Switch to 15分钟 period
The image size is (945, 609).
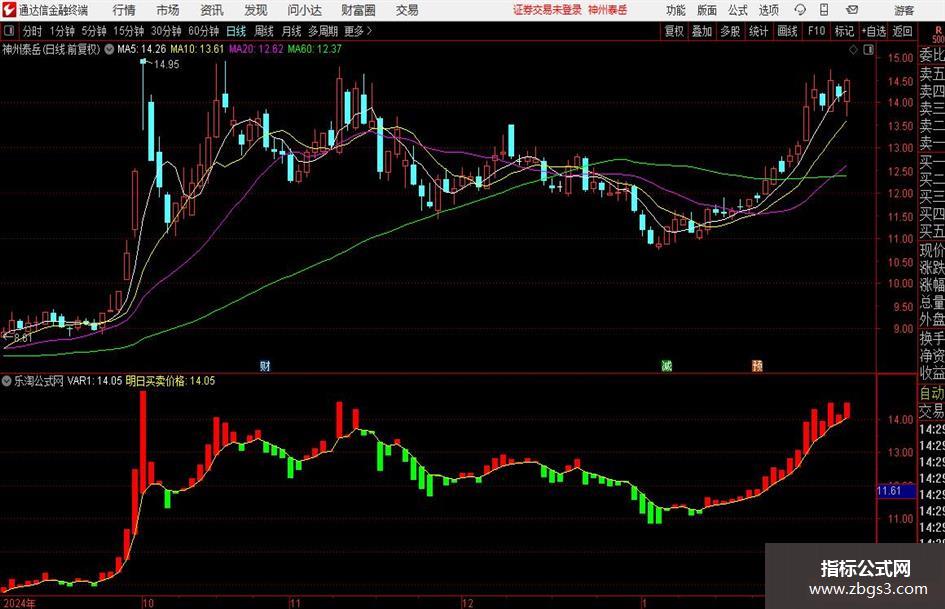(x=129, y=31)
